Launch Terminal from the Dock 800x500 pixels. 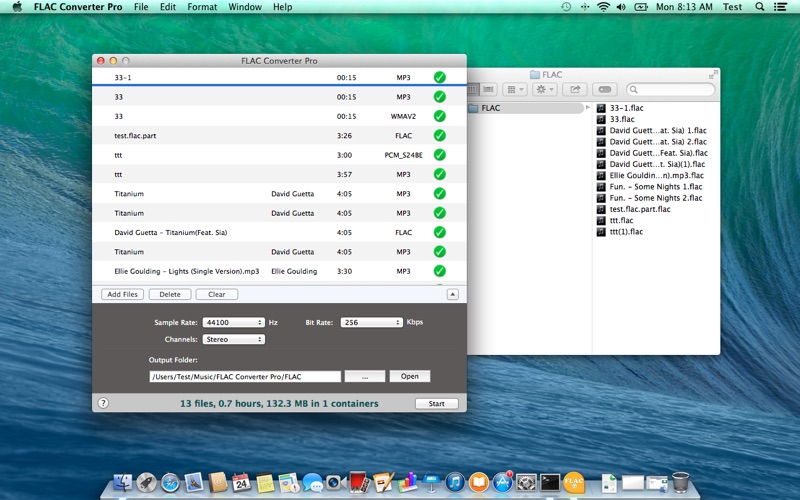[550, 482]
